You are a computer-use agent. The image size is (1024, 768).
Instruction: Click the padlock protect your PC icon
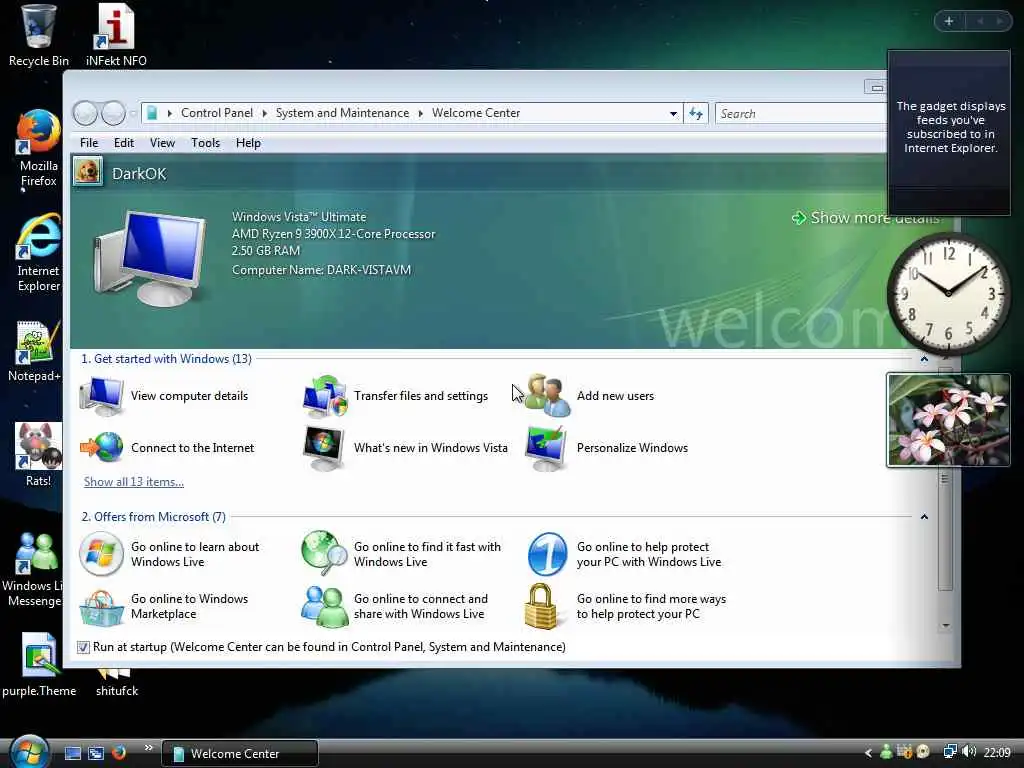[541, 606]
